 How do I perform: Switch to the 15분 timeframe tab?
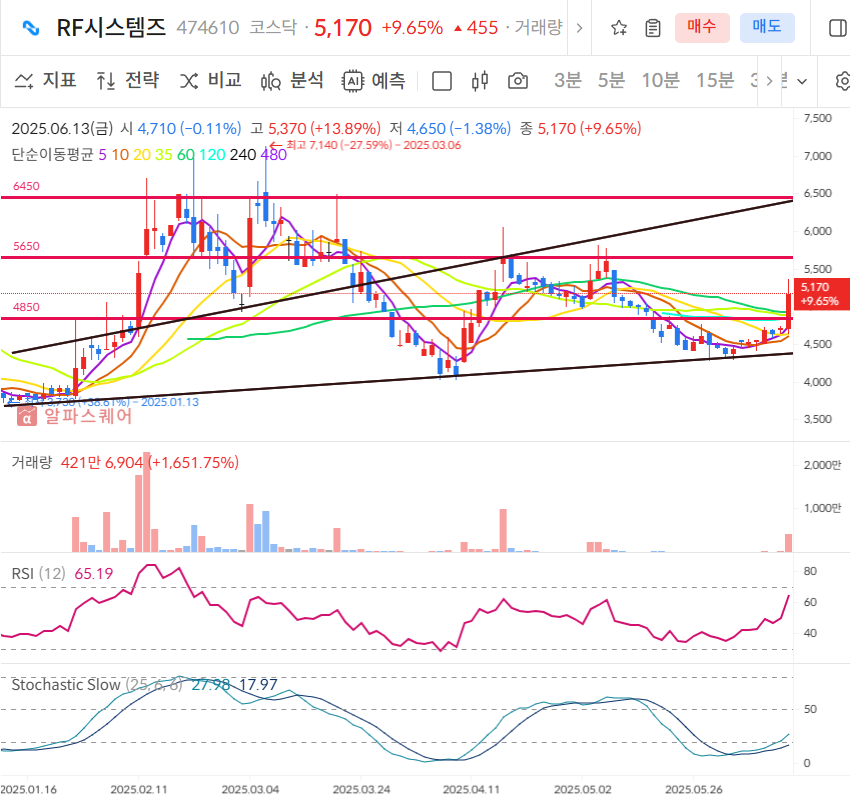tap(714, 82)
